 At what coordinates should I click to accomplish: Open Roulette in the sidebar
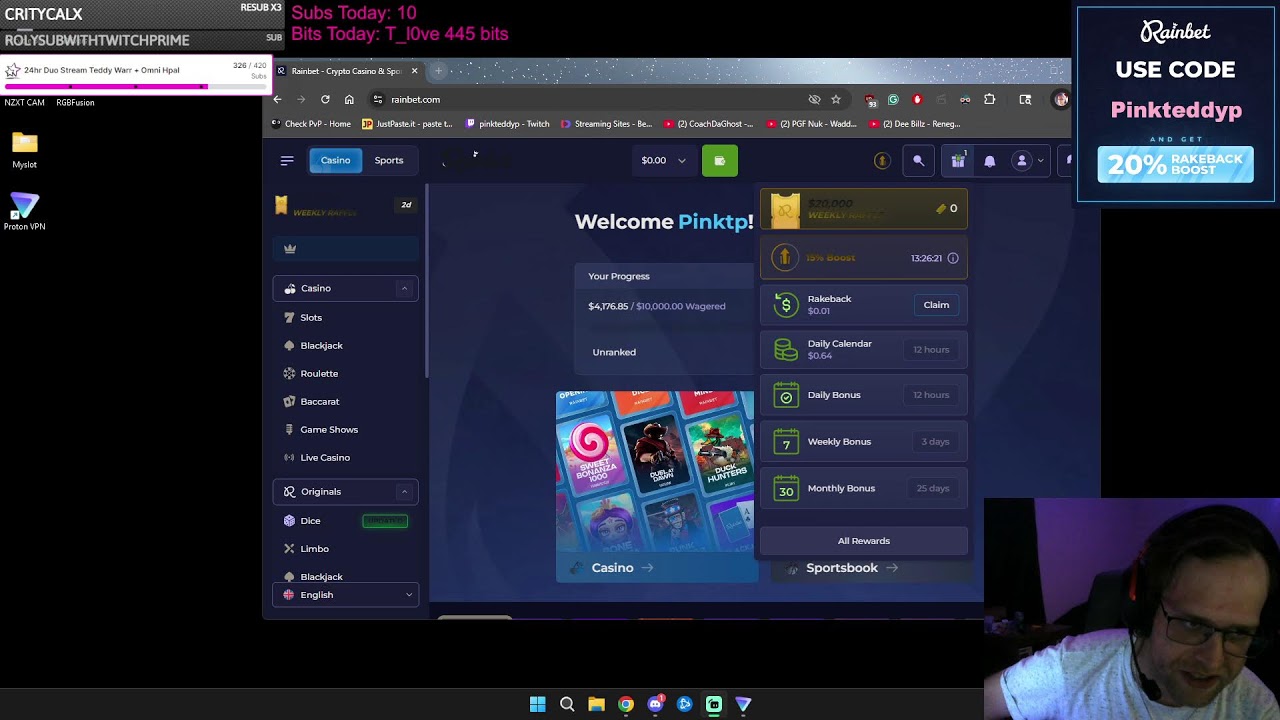tap(319, 373)
